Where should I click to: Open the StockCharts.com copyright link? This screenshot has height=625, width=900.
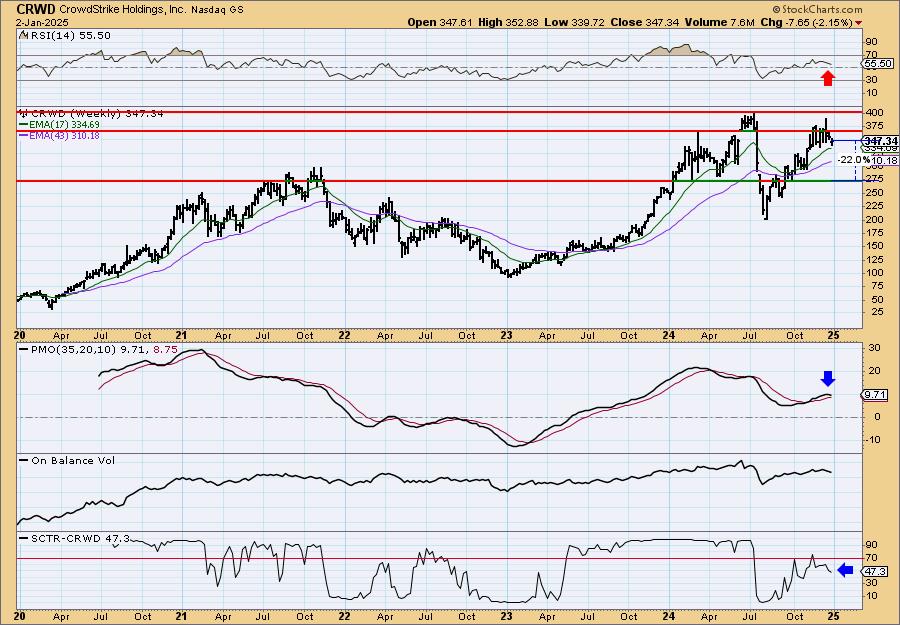(817, 9)
